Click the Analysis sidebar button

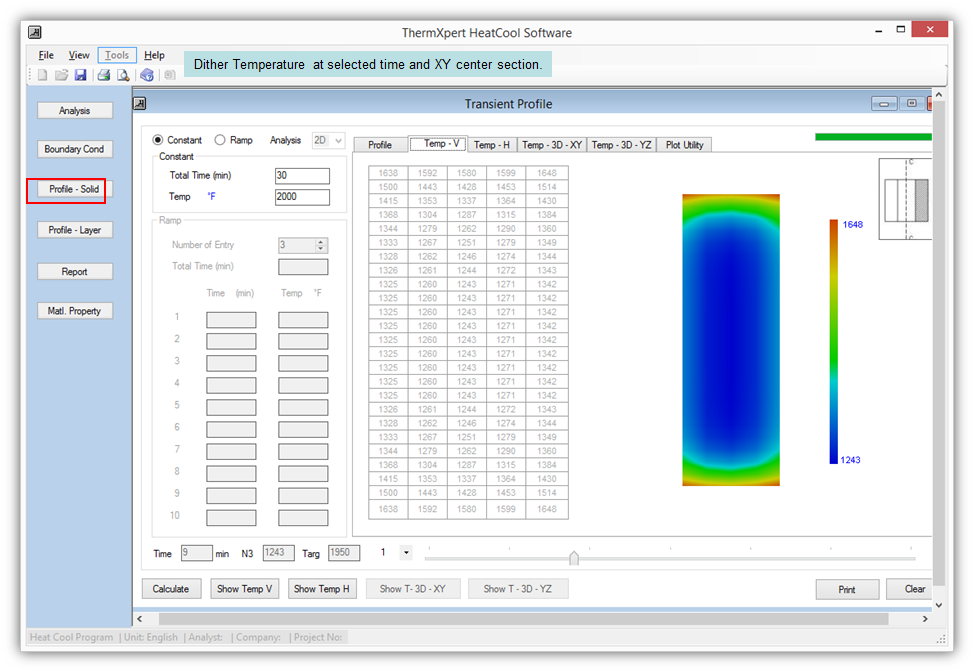pos(75,111)
